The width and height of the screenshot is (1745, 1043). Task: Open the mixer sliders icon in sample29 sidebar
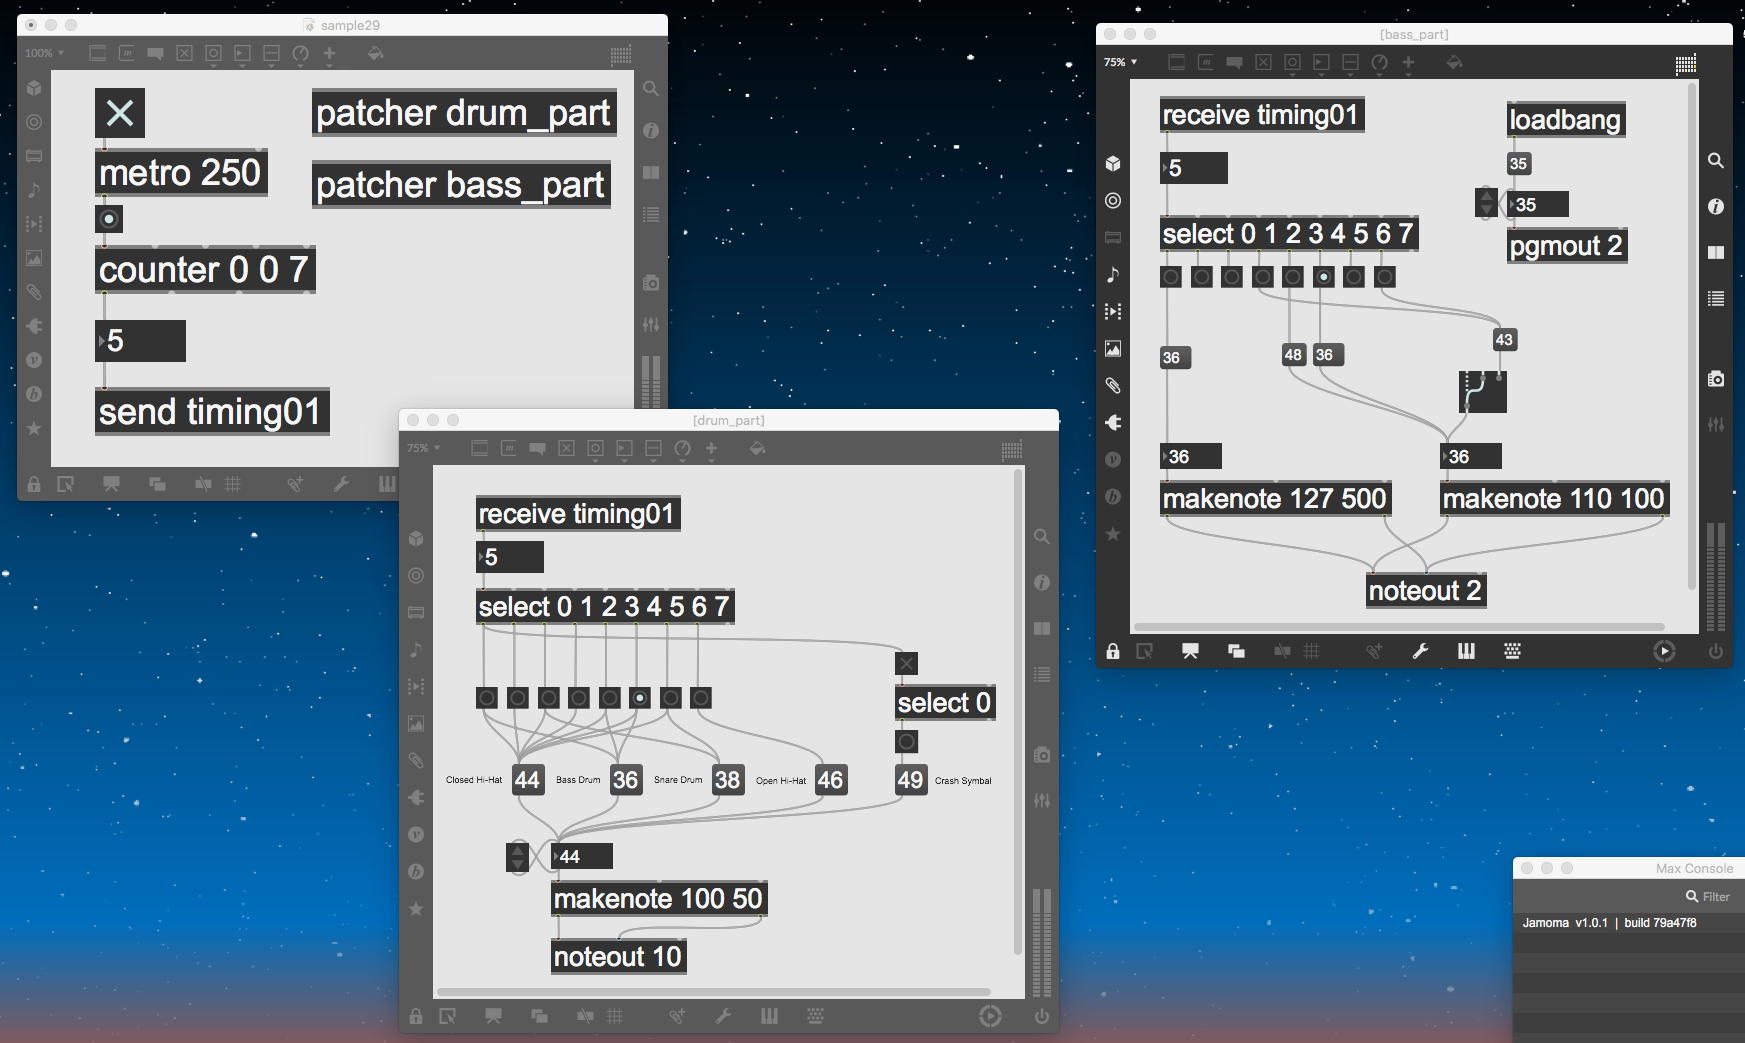pos(650,324)
